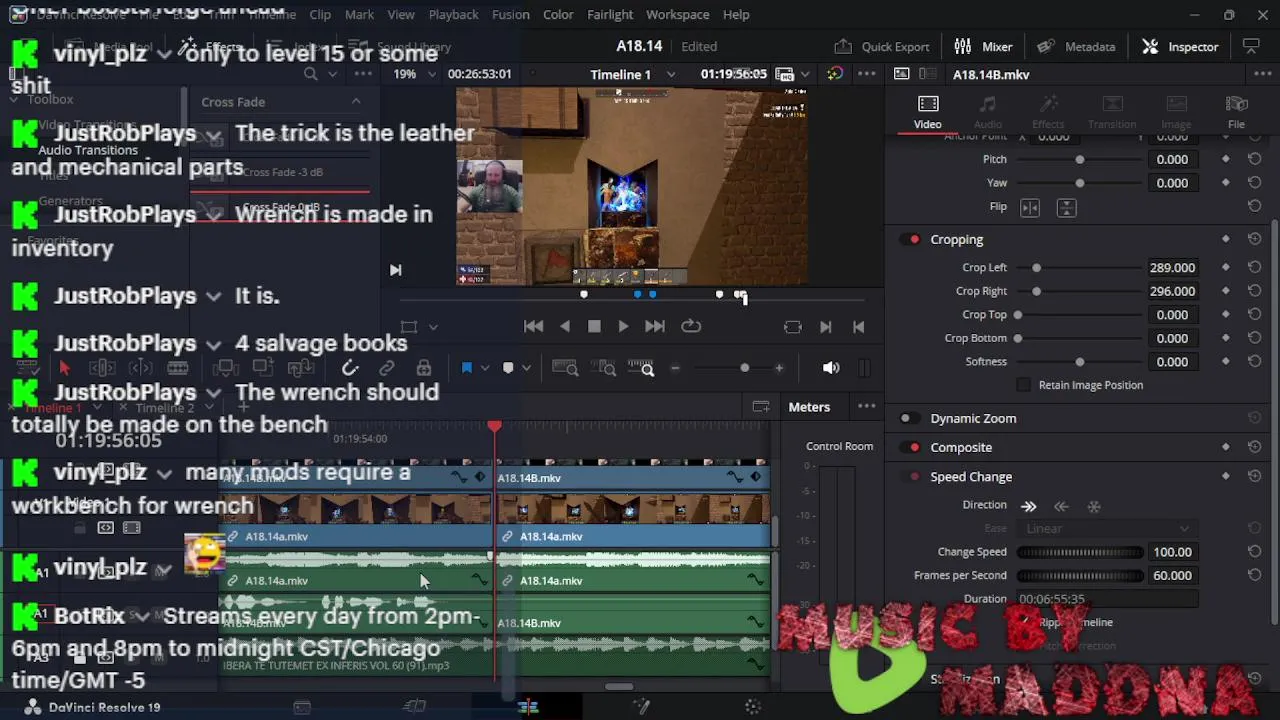Open the Fusion menu
This screenshot has width=1280, height=720.
[510, 14]
